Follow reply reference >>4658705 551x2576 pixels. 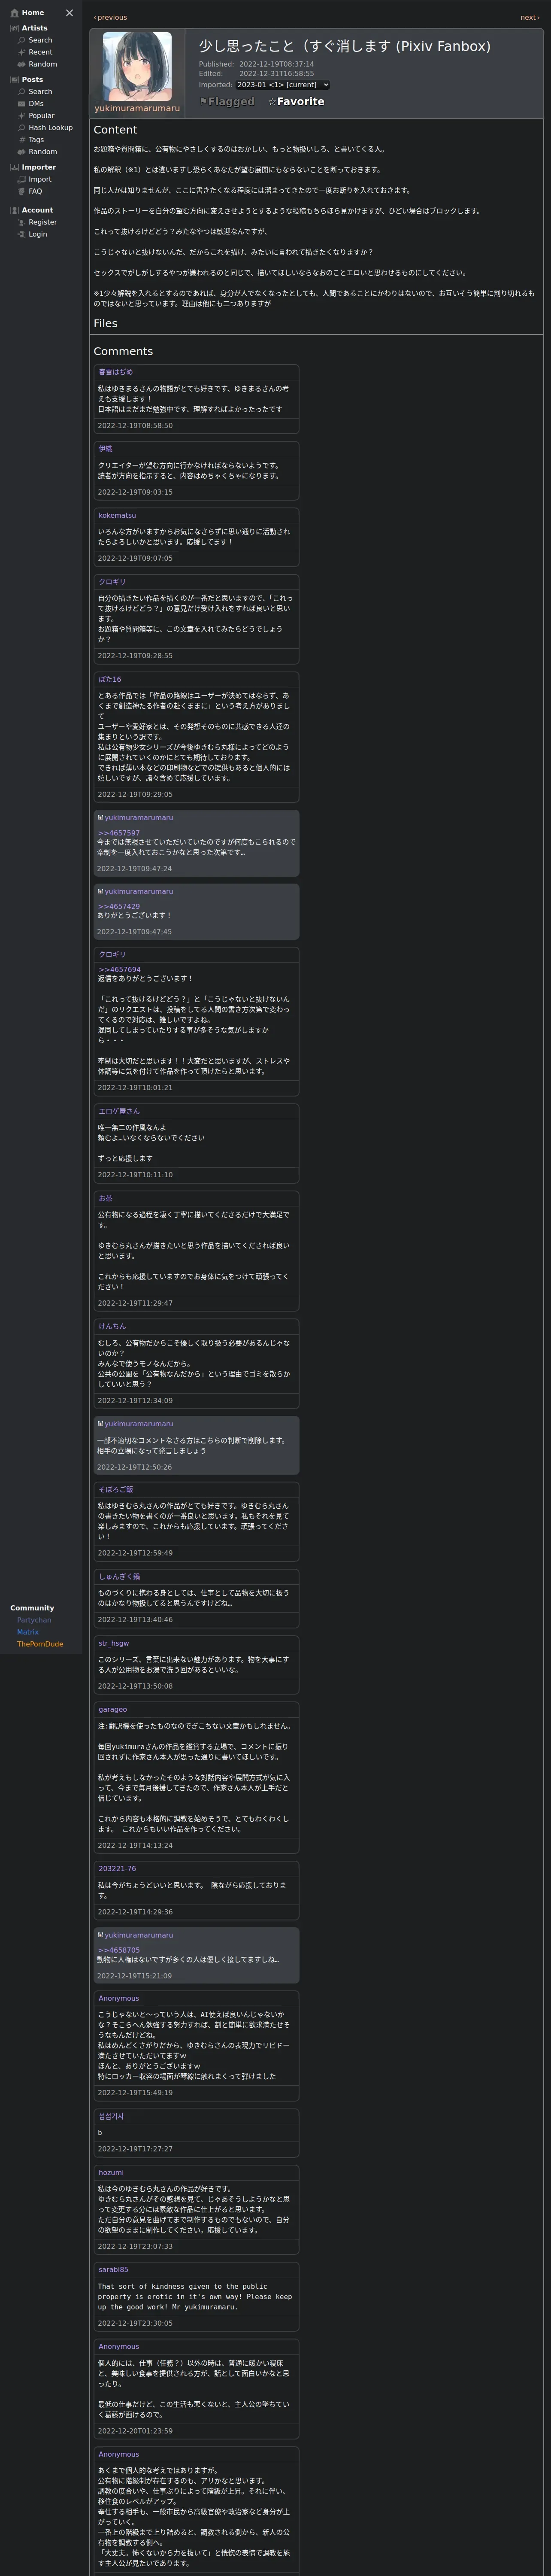pos(119,1950)
